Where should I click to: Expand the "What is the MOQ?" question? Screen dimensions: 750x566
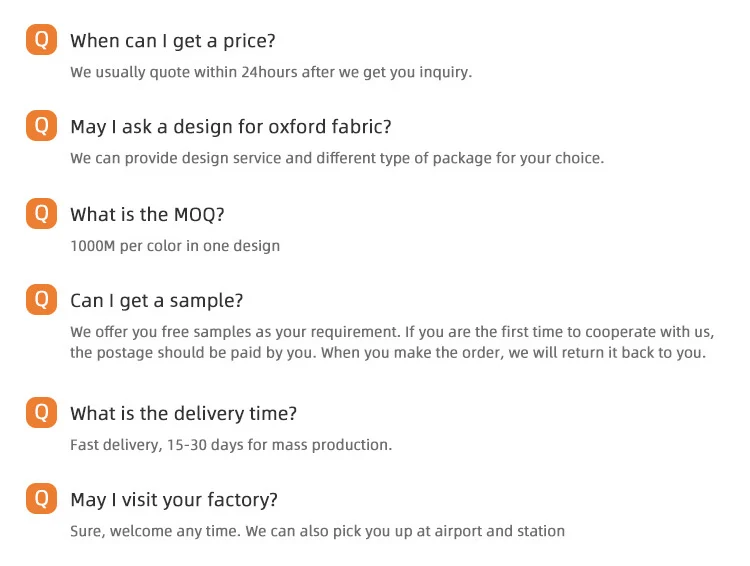149,214
